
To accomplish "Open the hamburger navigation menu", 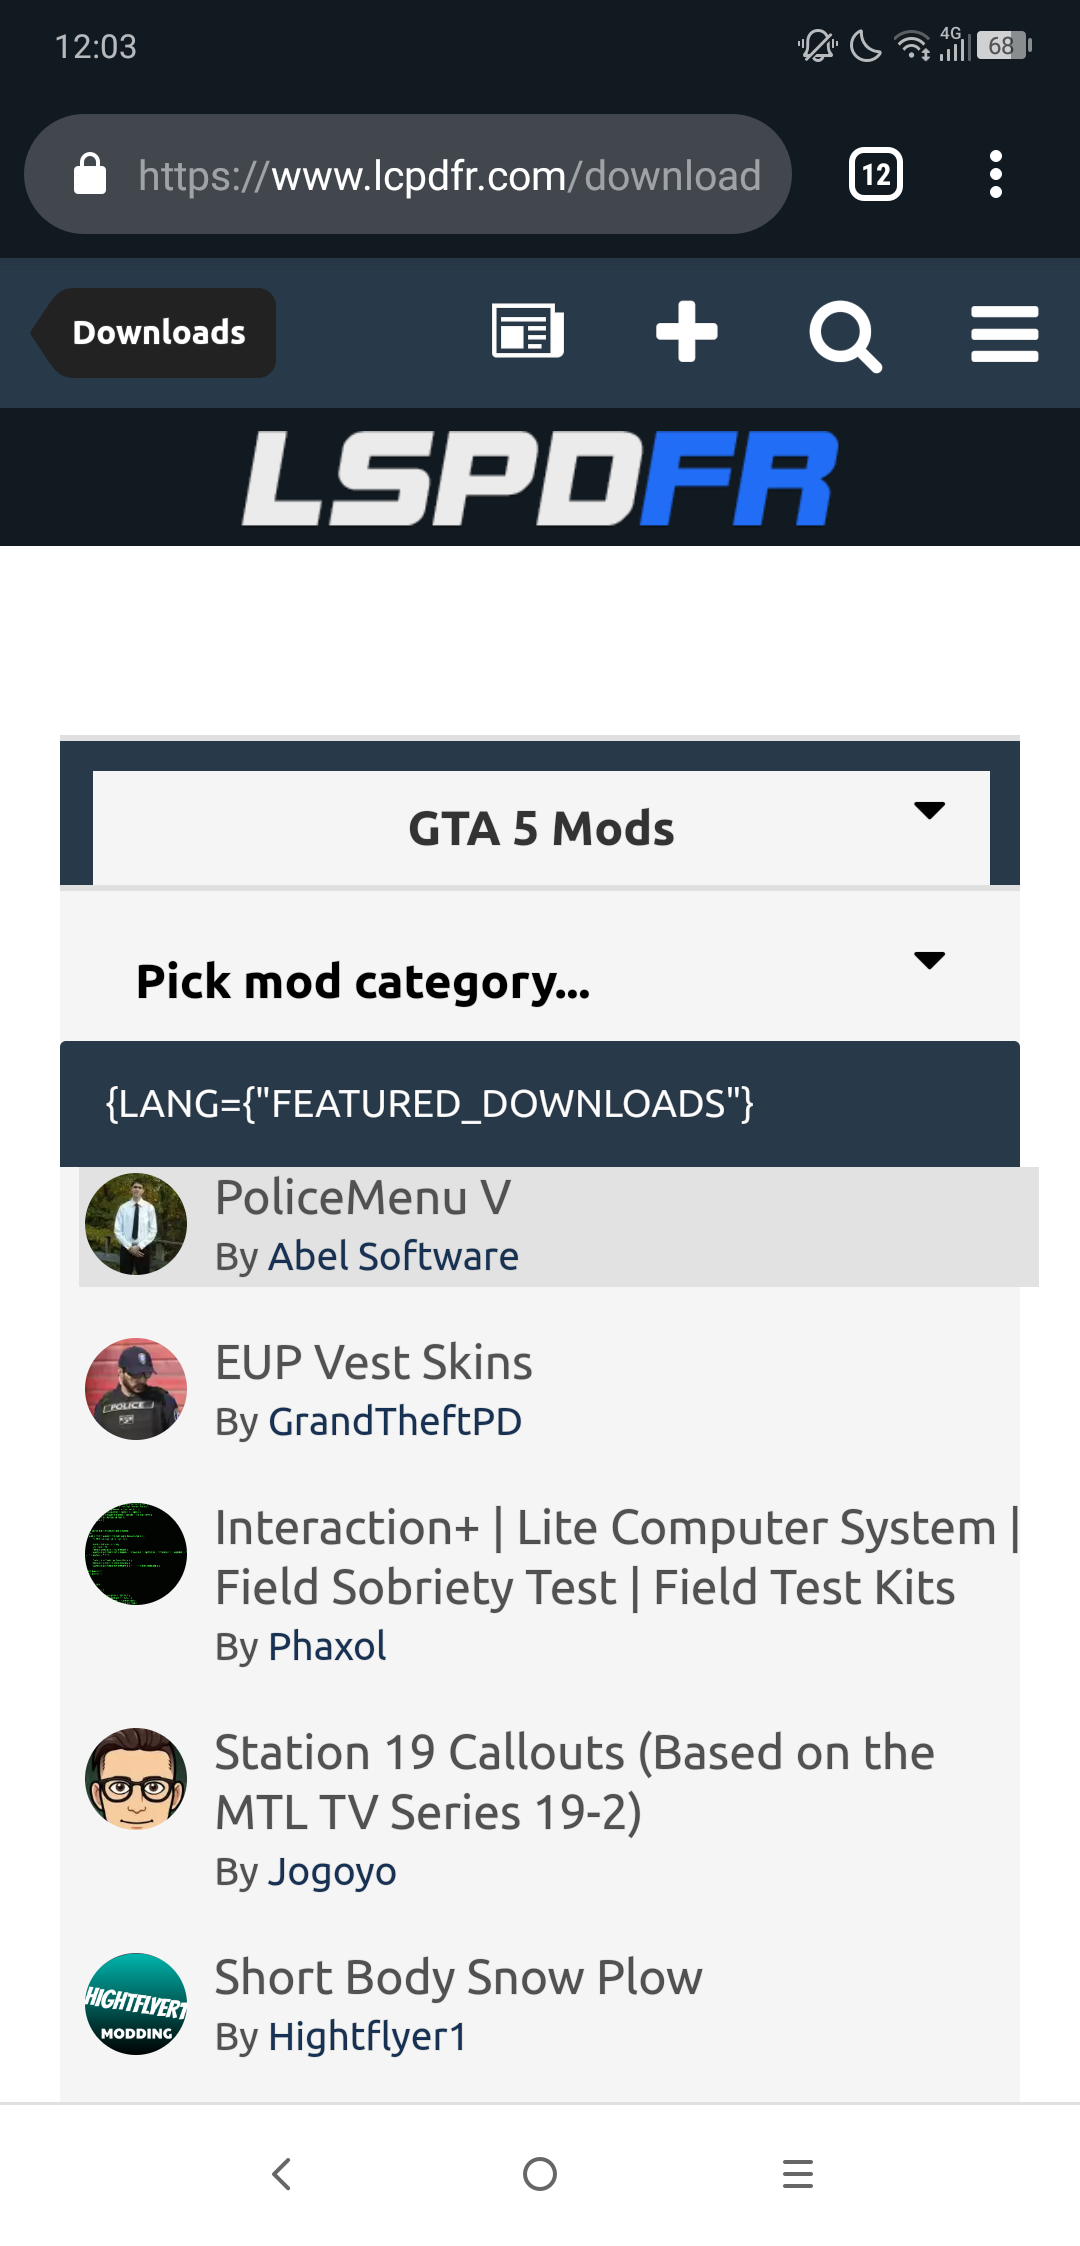I will coord(1004,334).
